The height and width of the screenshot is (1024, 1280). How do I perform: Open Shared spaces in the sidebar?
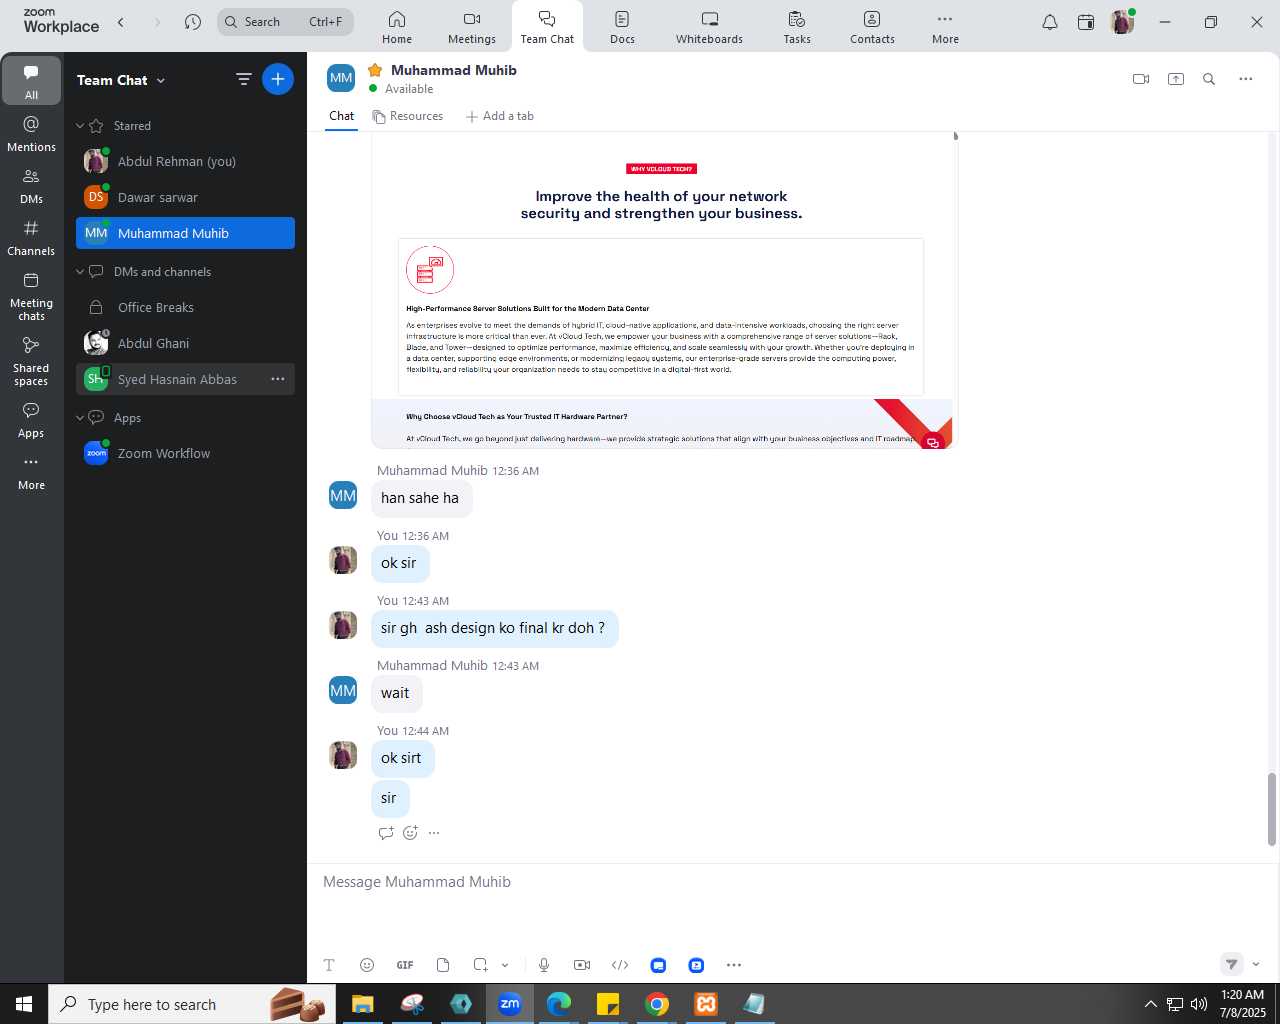(31, 360)
